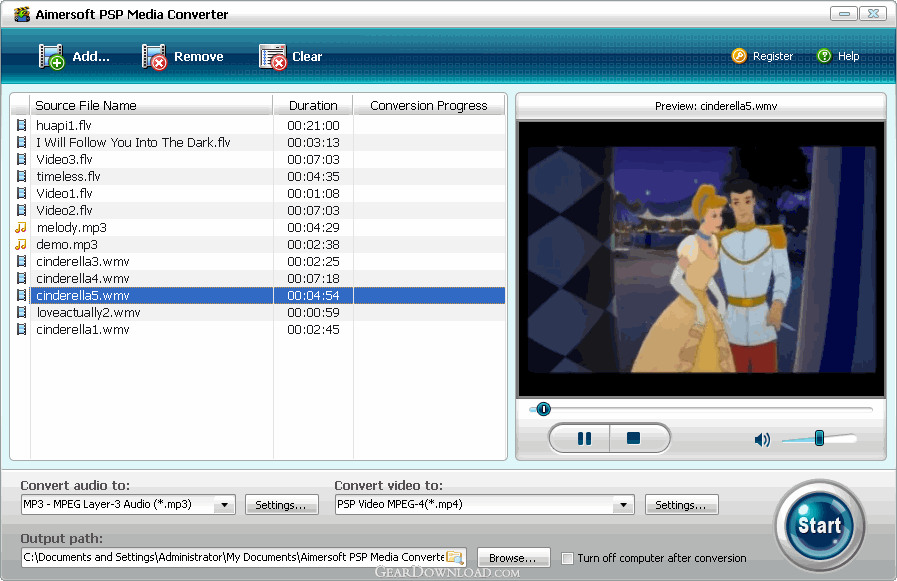Viewport: 897px width, 581px height.
Task: Click music note icon beside demo.mp3
Action: pyautogui.click(x=21, y=245)
